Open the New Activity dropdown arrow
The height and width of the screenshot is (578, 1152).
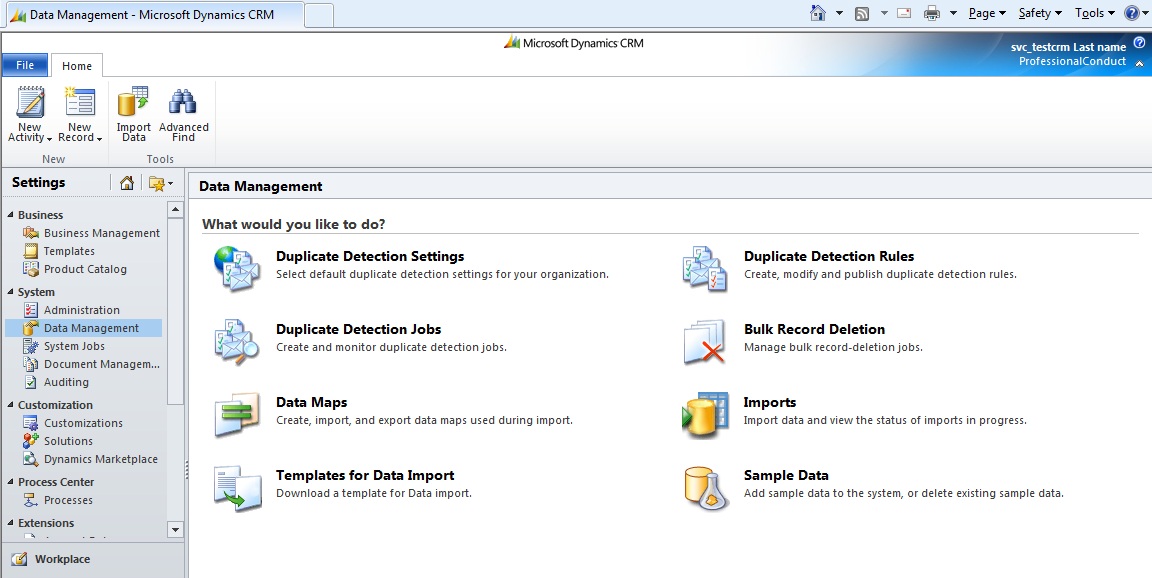point(49,139)
